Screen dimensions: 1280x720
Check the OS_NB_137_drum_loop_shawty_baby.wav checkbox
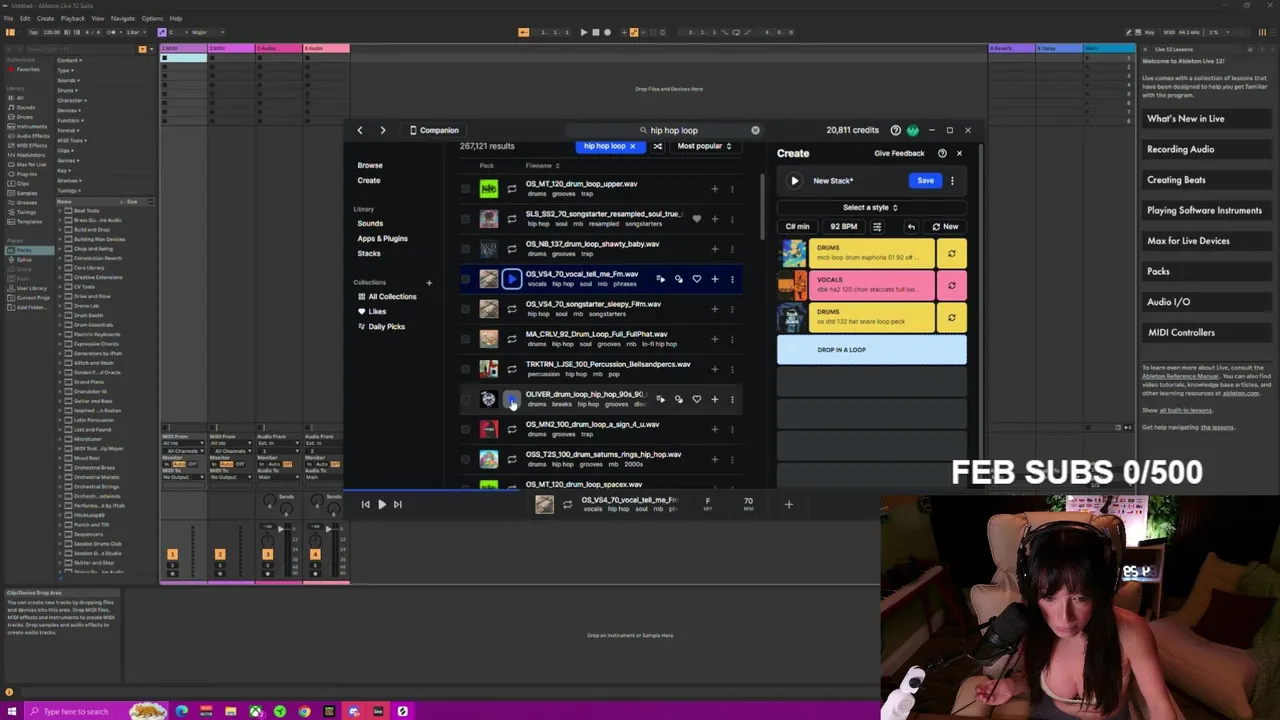point(465,249)
